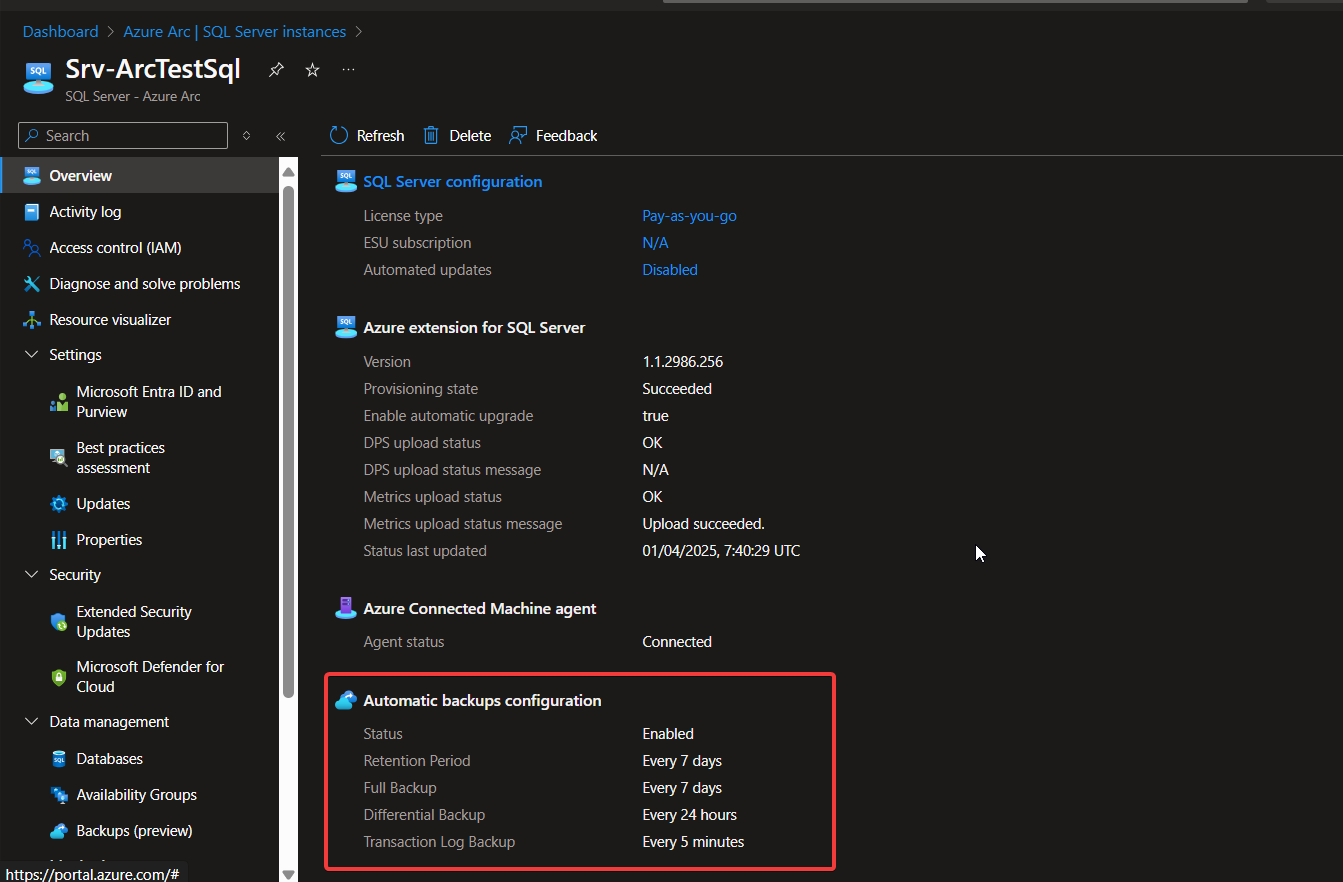This screenshot has height=882, width=1343.
Task: Click the Pay-as-you-go license type link
Action: [x=689, y=216]
